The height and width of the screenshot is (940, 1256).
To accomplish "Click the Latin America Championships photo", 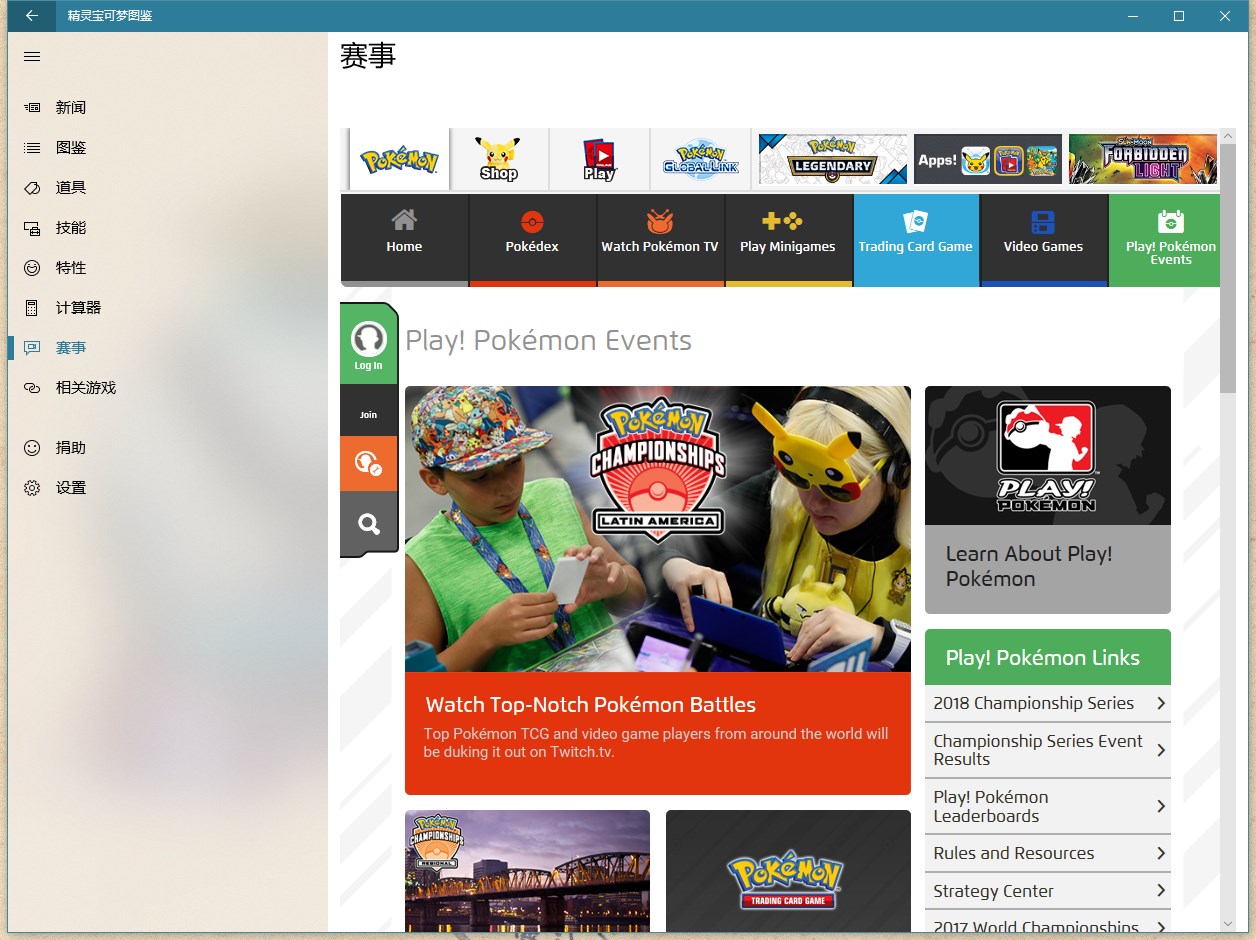I will (658, 529).
